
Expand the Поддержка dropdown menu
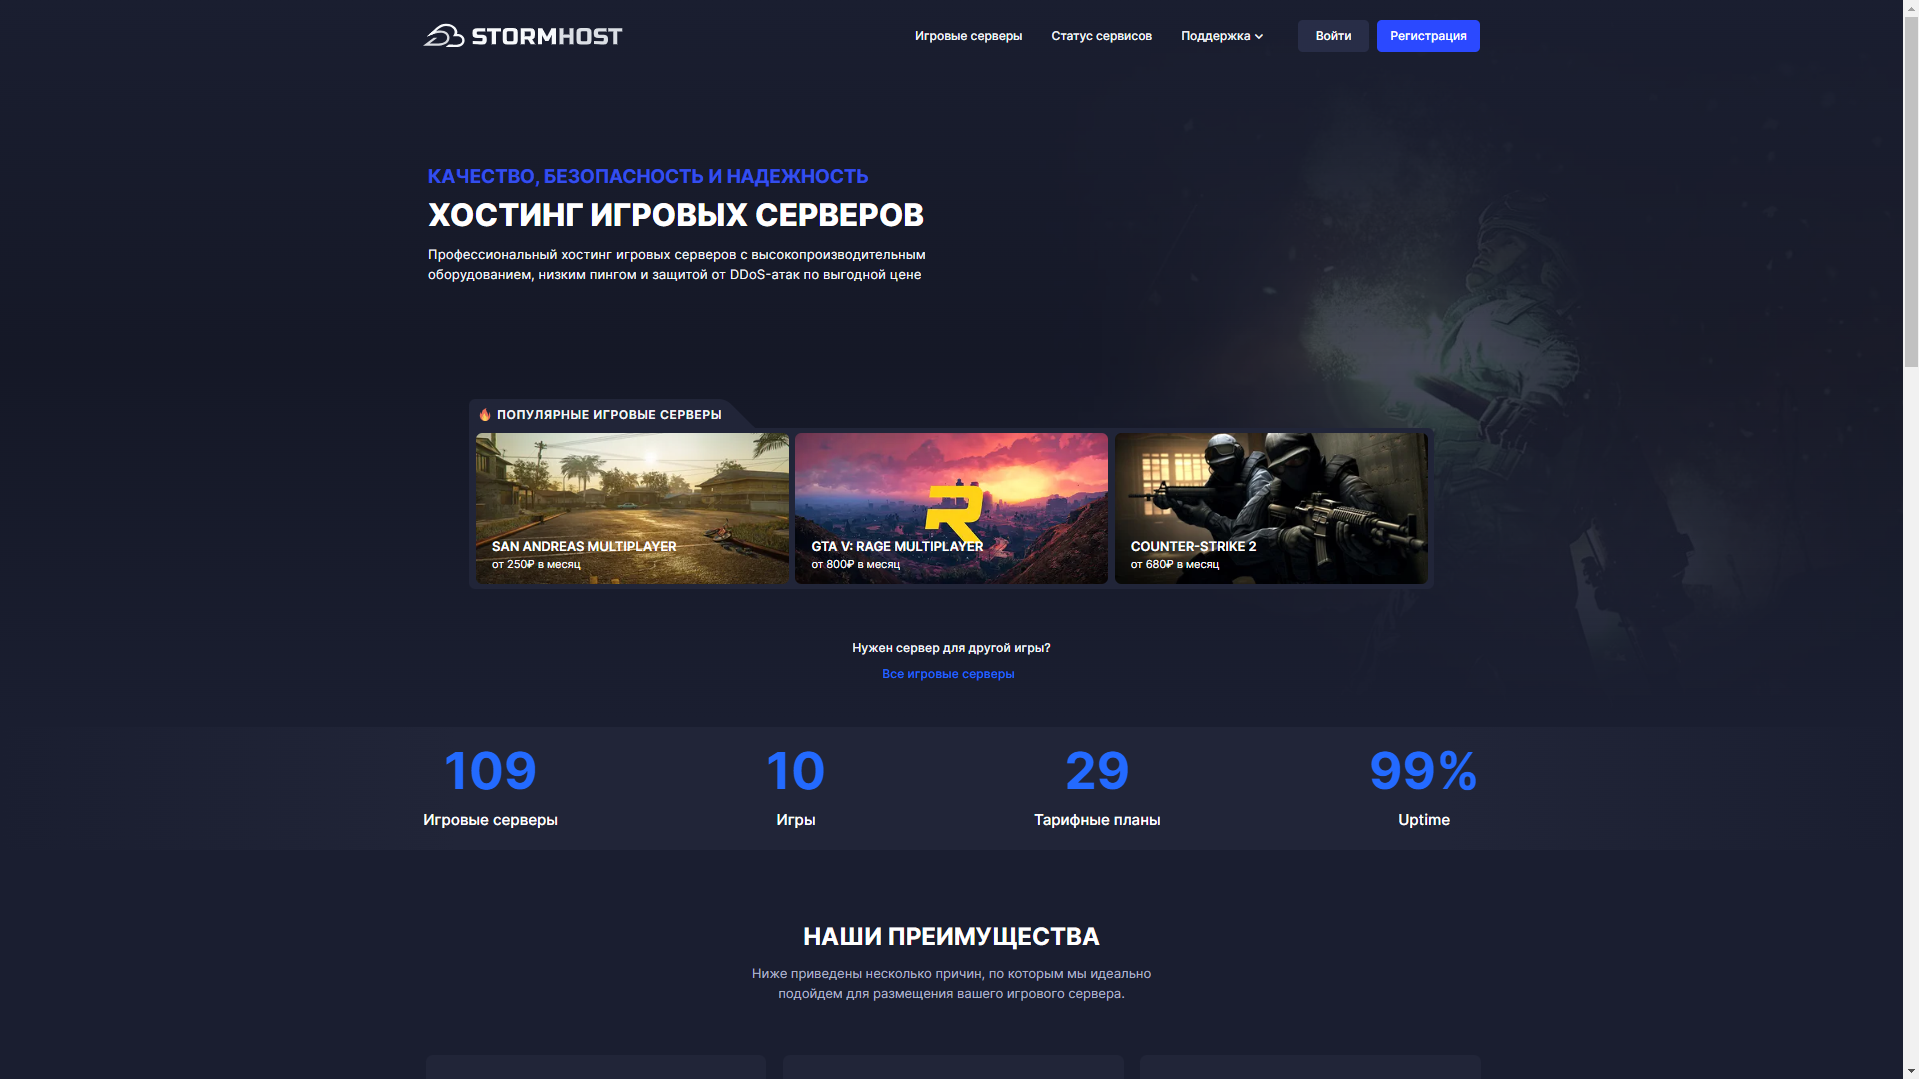[1222, 36]
